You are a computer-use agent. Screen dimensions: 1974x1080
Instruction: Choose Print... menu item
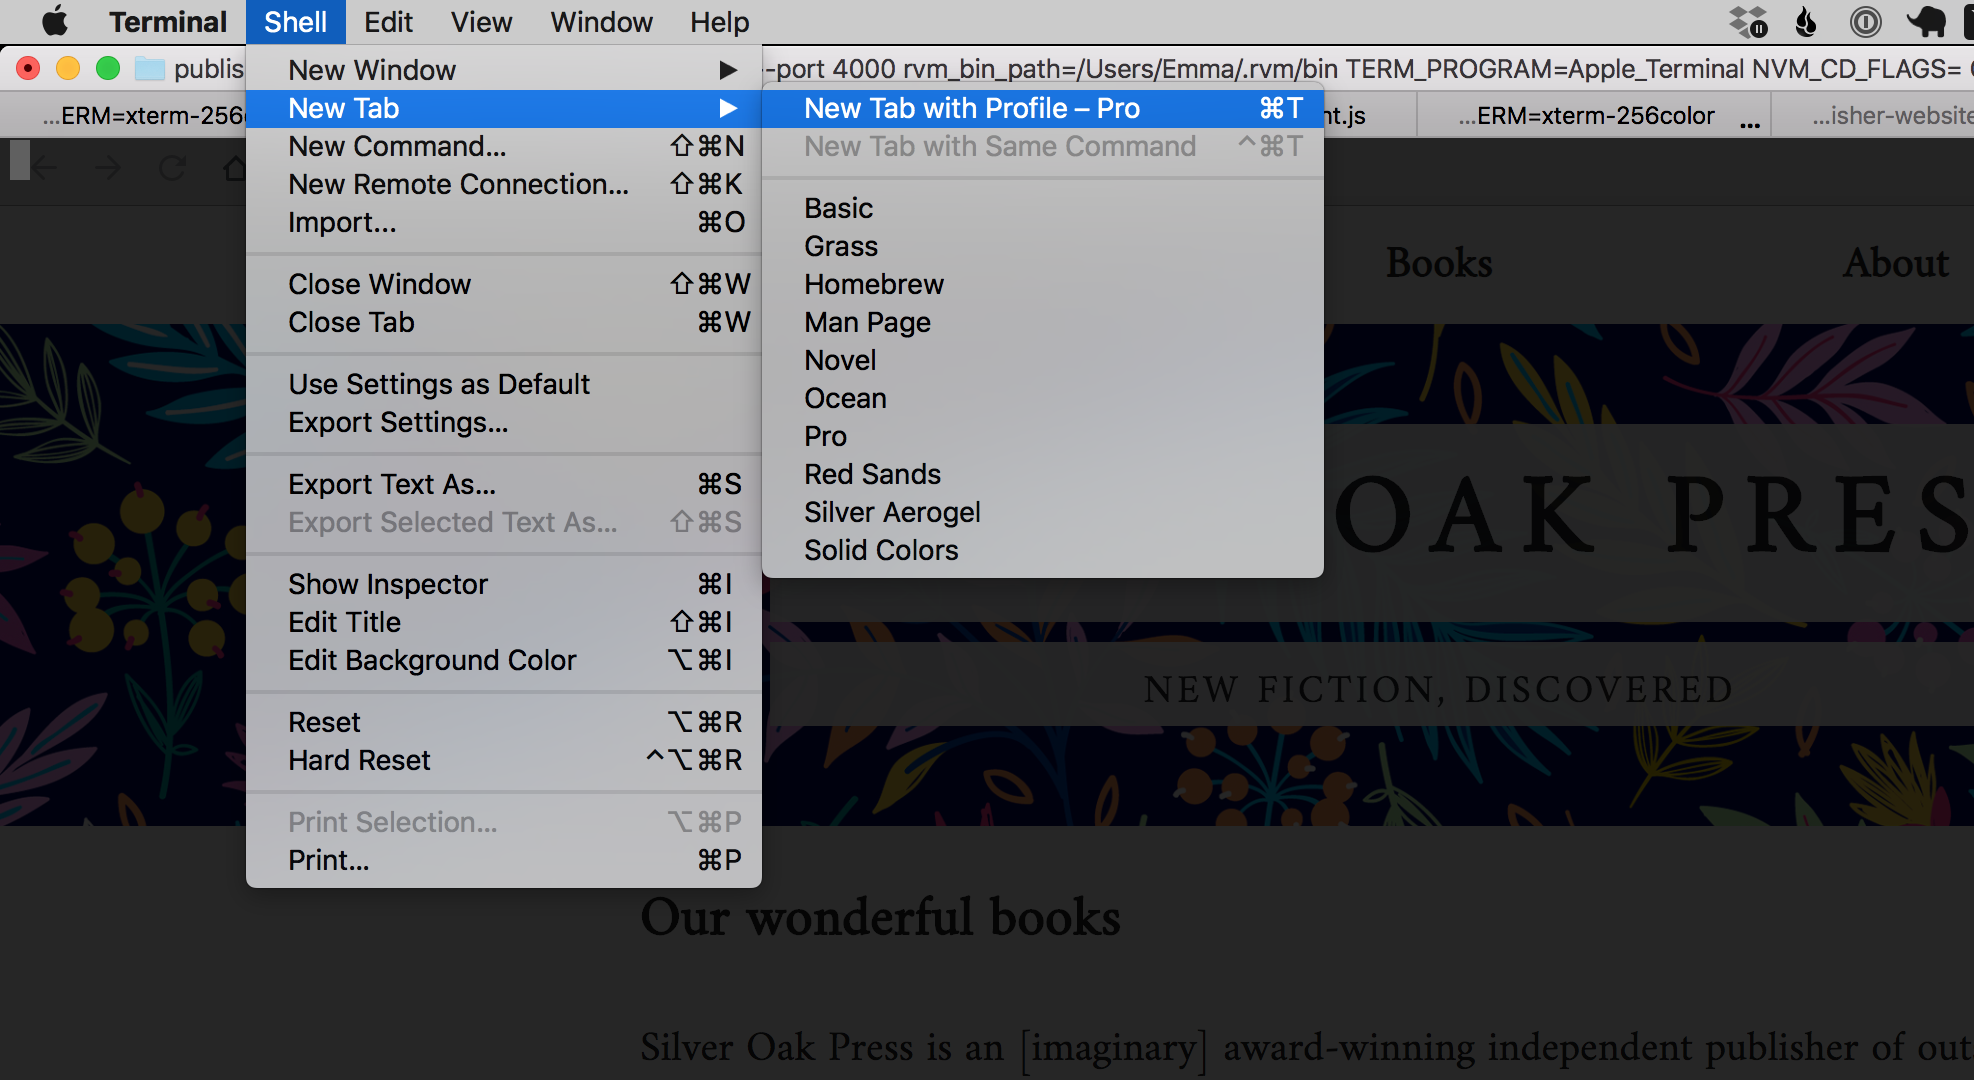(x=504, y=860)
